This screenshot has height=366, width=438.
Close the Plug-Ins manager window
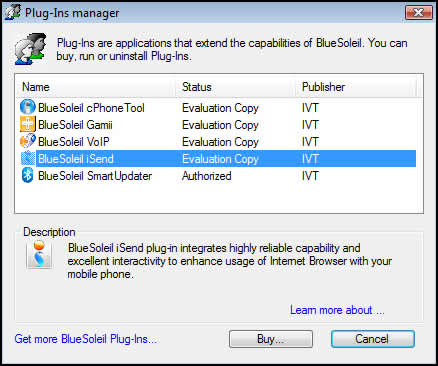coord(419,13)
